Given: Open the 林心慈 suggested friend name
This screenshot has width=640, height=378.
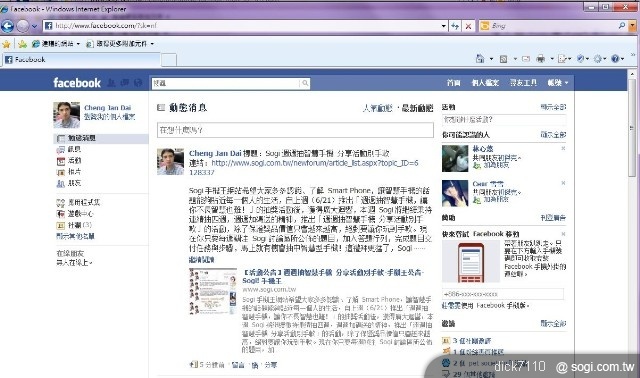Looking at the screenshot, I should pyautogui.click(x=482, y=149).
